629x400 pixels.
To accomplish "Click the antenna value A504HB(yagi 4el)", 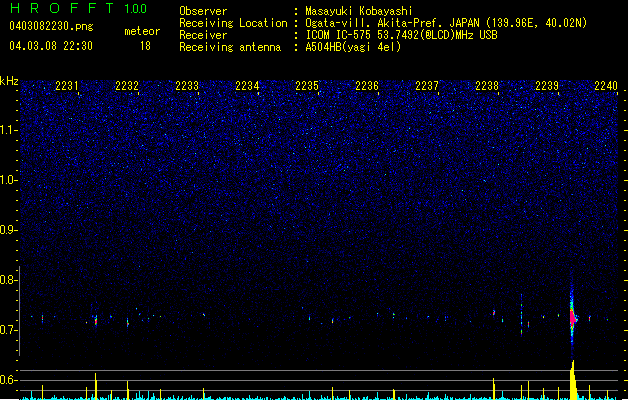I will (x=353, y=47).
